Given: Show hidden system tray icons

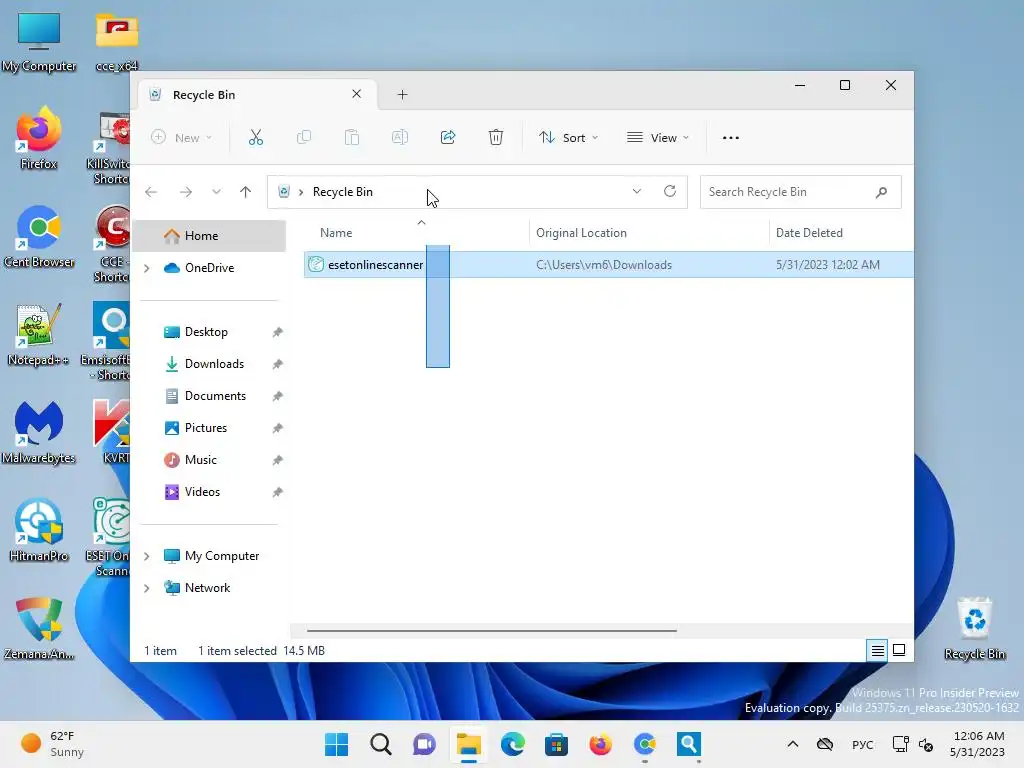Looking at the screenshot, I should coord(793,744).
